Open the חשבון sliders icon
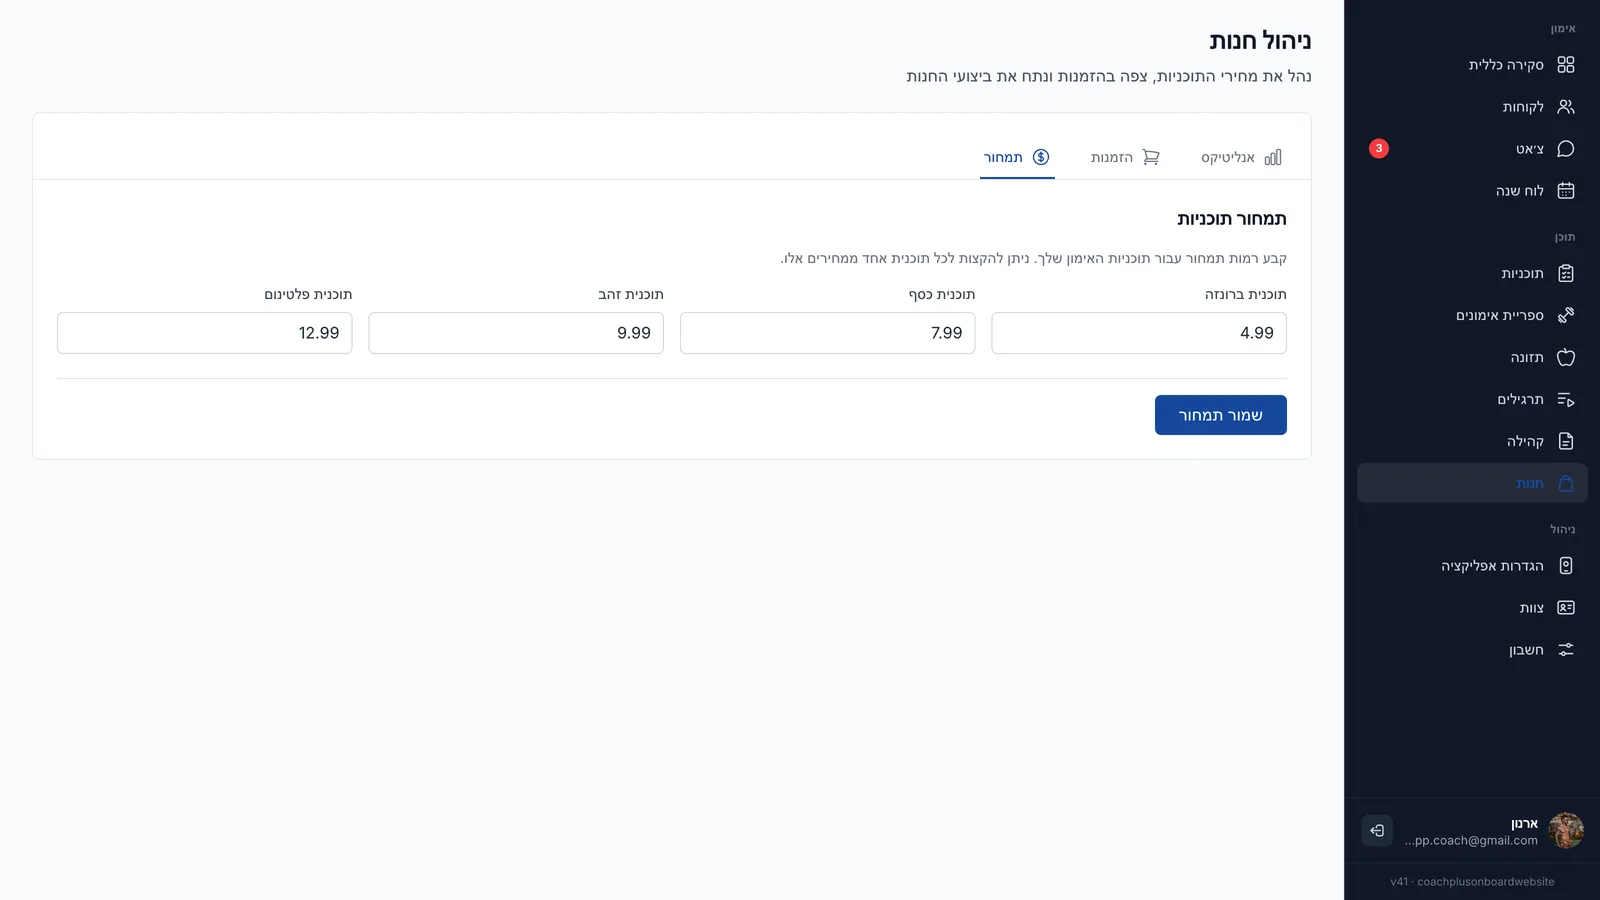This screenshot has height=900, width=1600. (1566, 650)
